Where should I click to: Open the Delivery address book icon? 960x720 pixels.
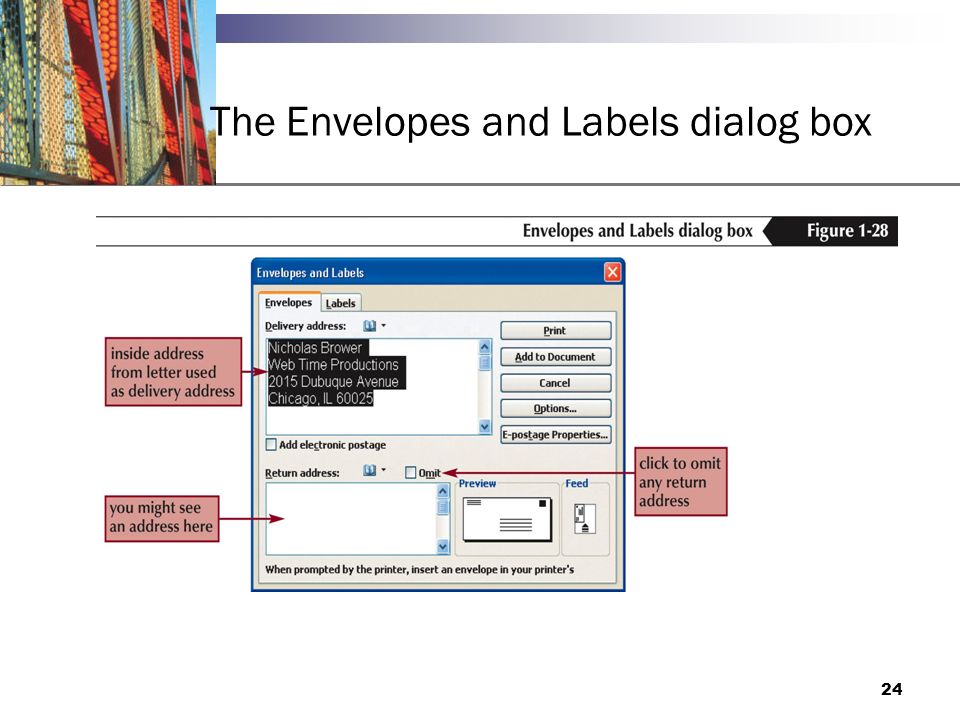(x=369, y=326)
